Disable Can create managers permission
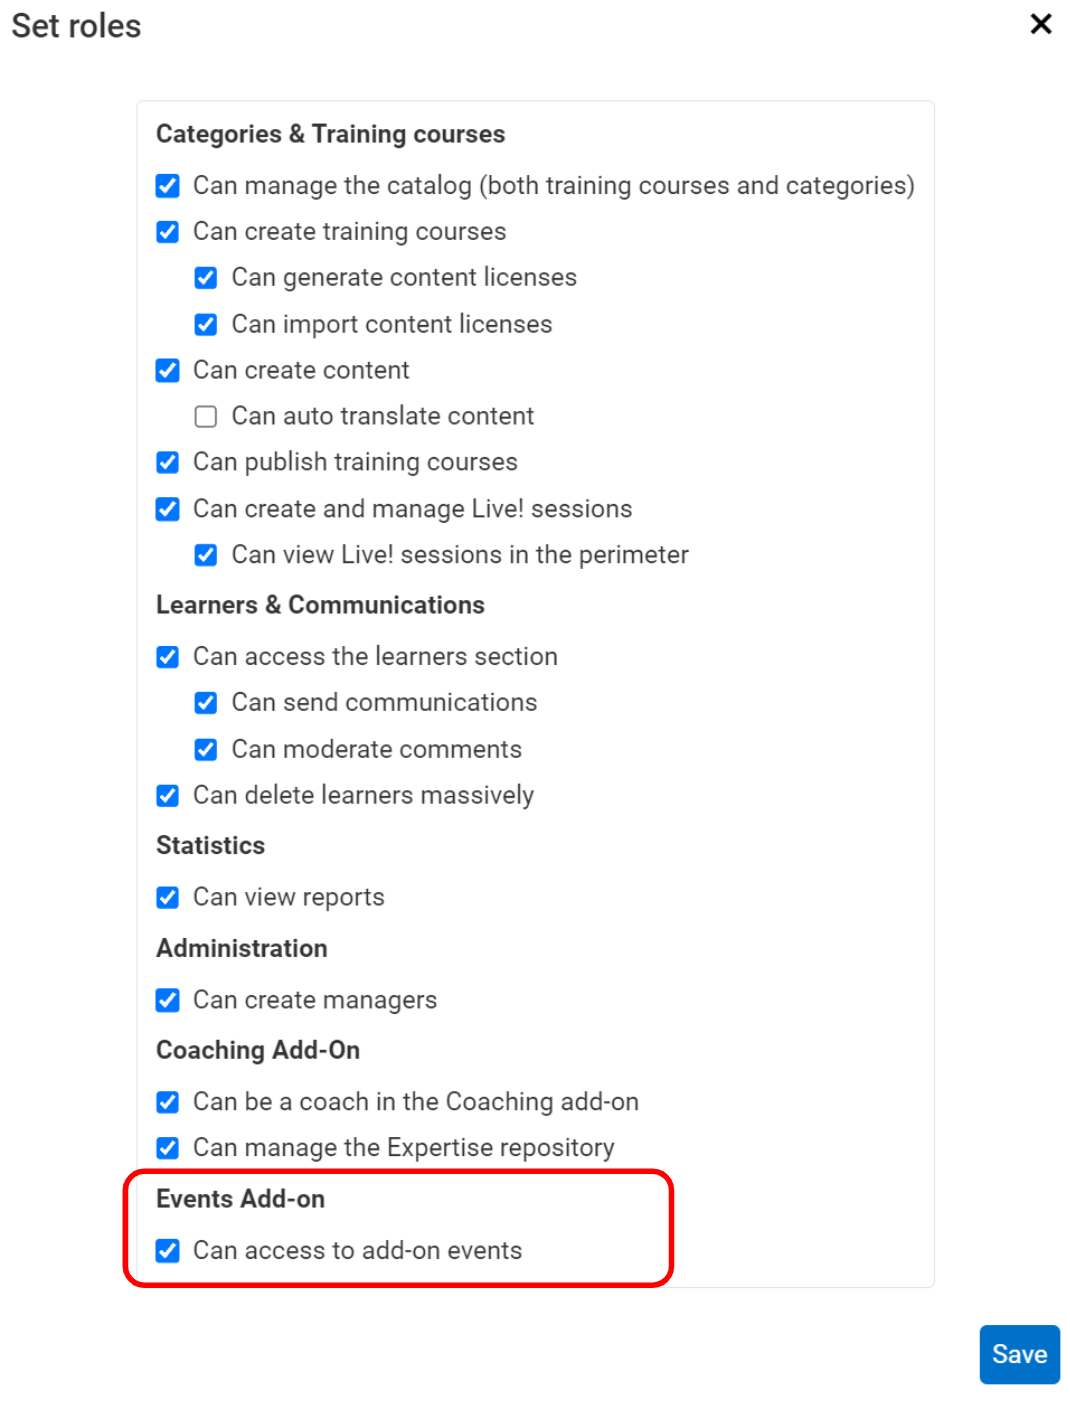This screenshot has height=1405, width=1070. click(x=168, y=1000)
